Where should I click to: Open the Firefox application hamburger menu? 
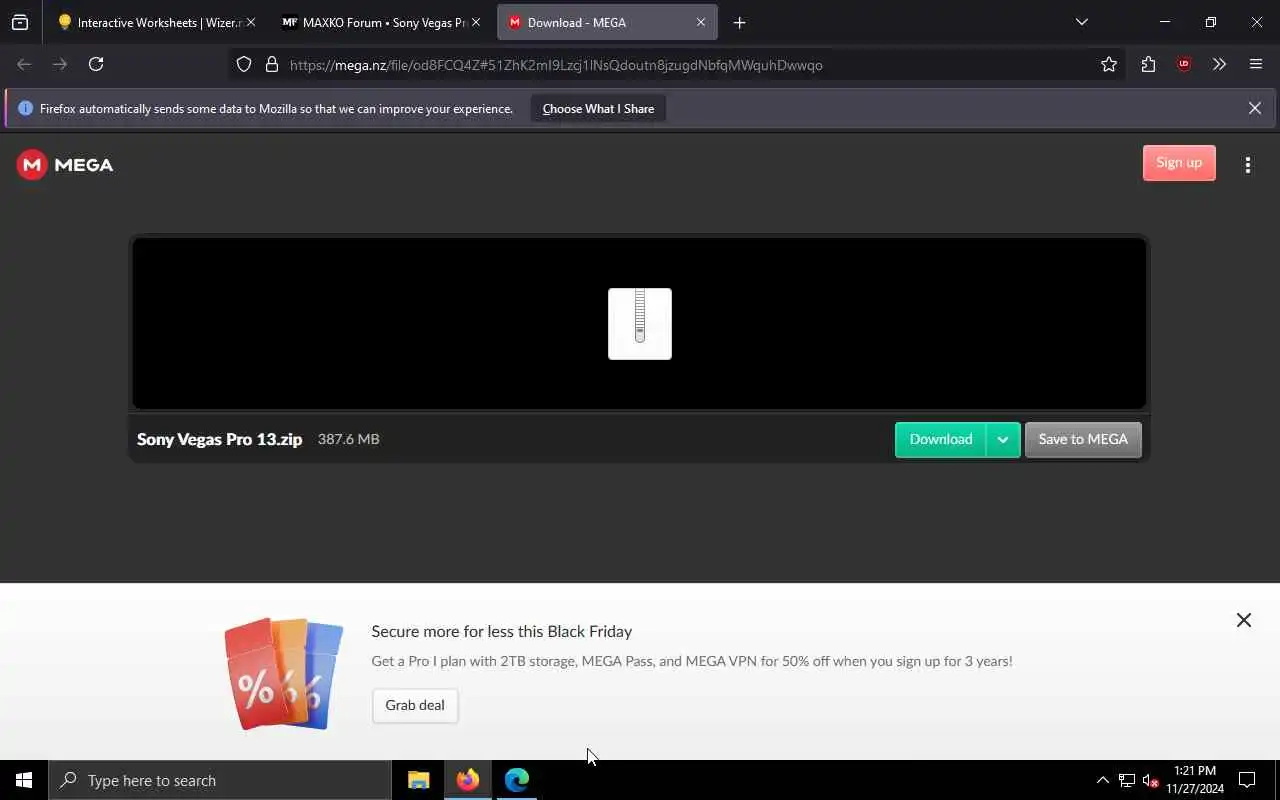(1256, 64)
